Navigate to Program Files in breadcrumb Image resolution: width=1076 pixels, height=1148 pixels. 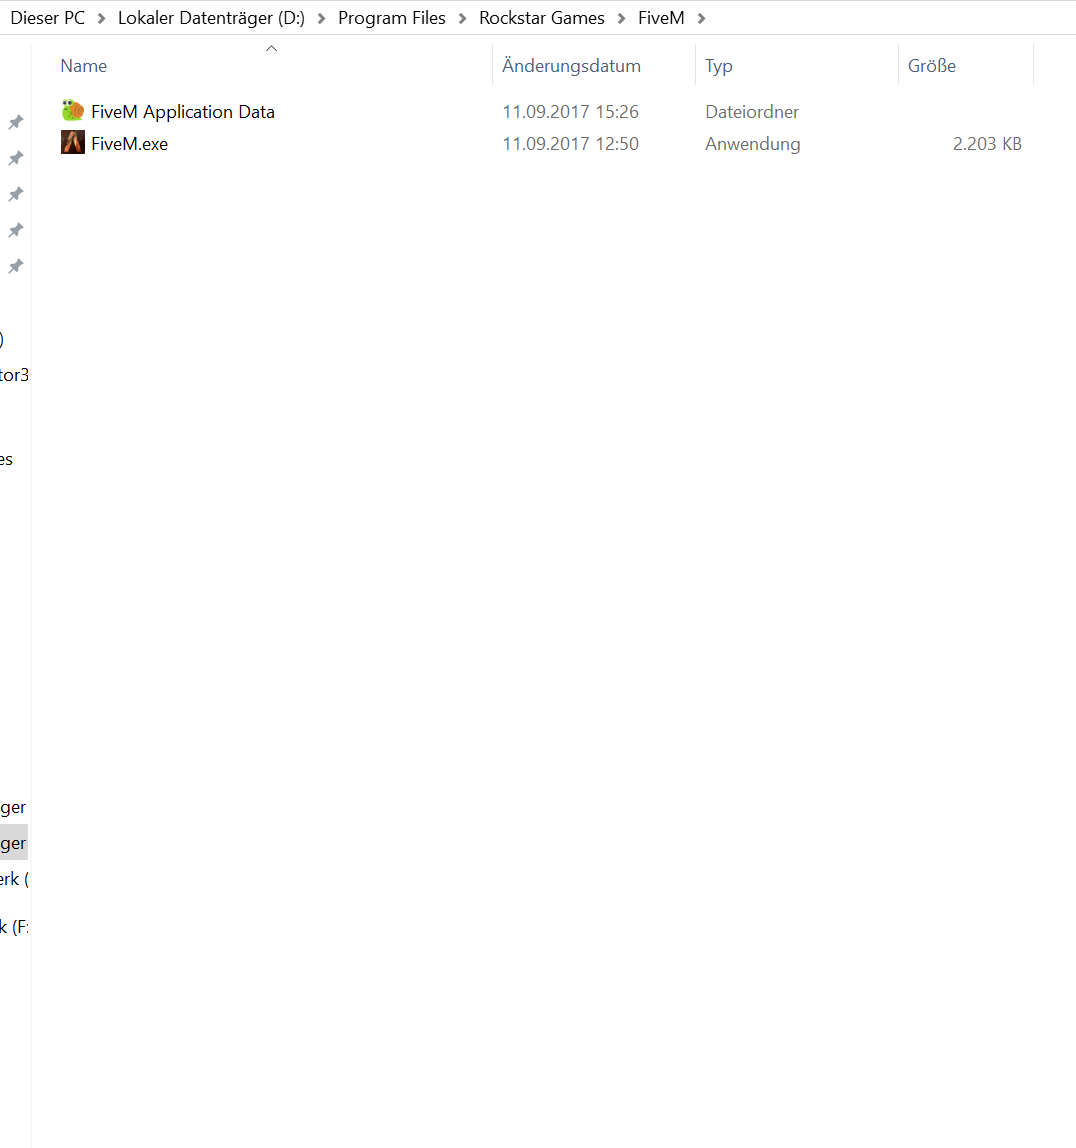pyautogui.click(x=392, y=18)
